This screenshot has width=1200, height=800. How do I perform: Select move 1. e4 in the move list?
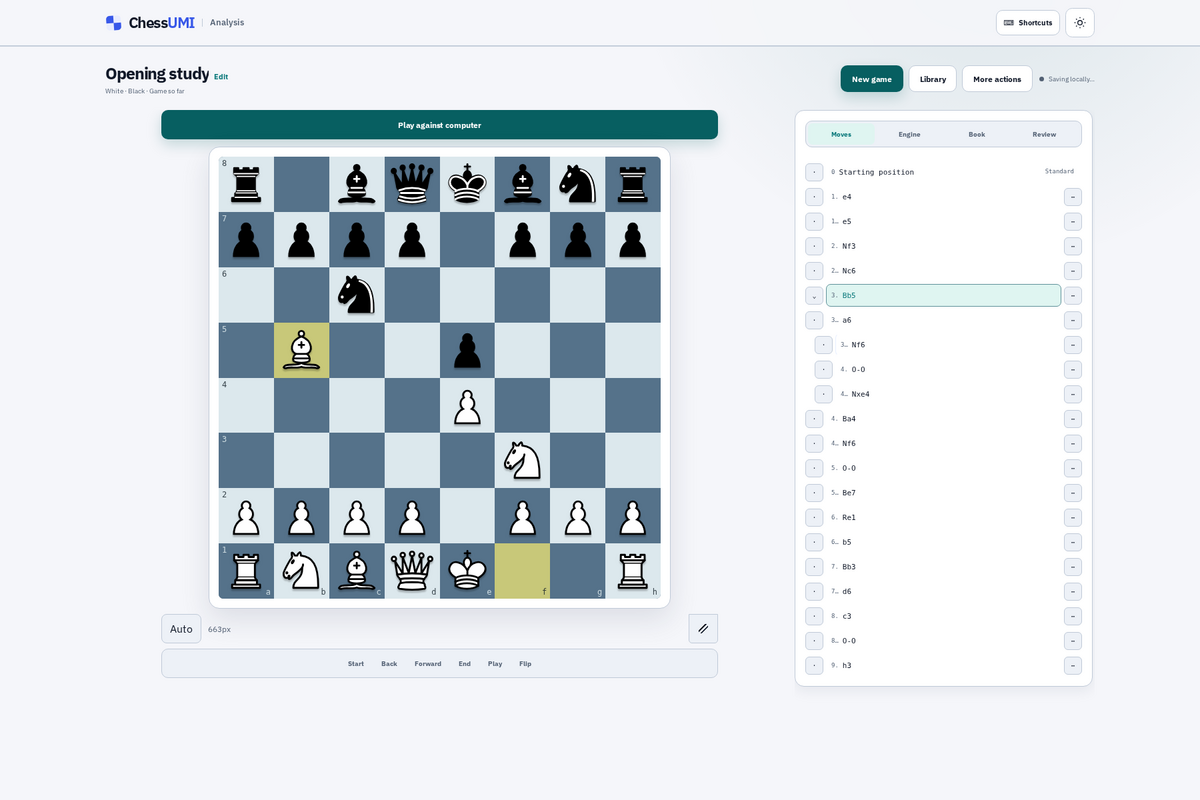click(x=943, y=197)
